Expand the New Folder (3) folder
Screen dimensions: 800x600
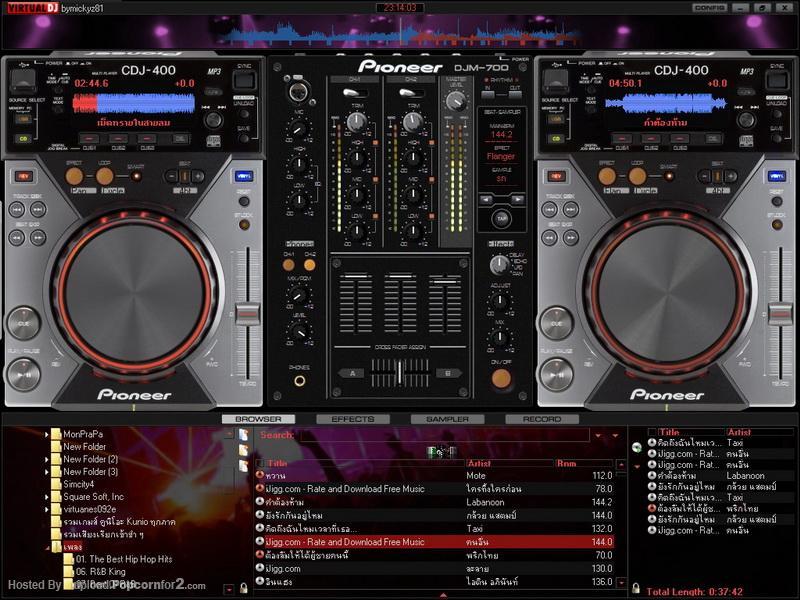point(46,472)
